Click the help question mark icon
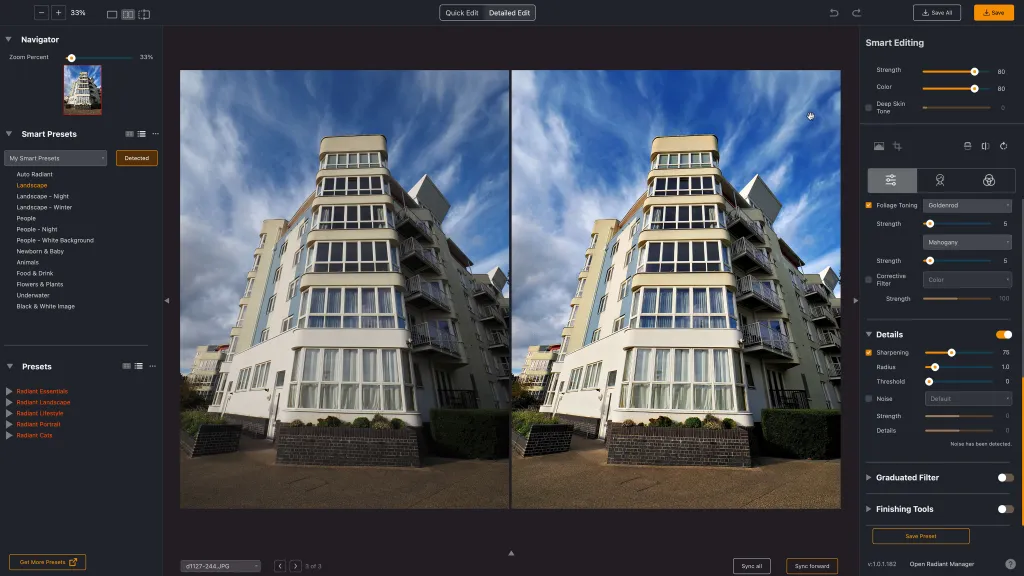The width and height of the screenshot is (1024, 576). click(1010, 564)
